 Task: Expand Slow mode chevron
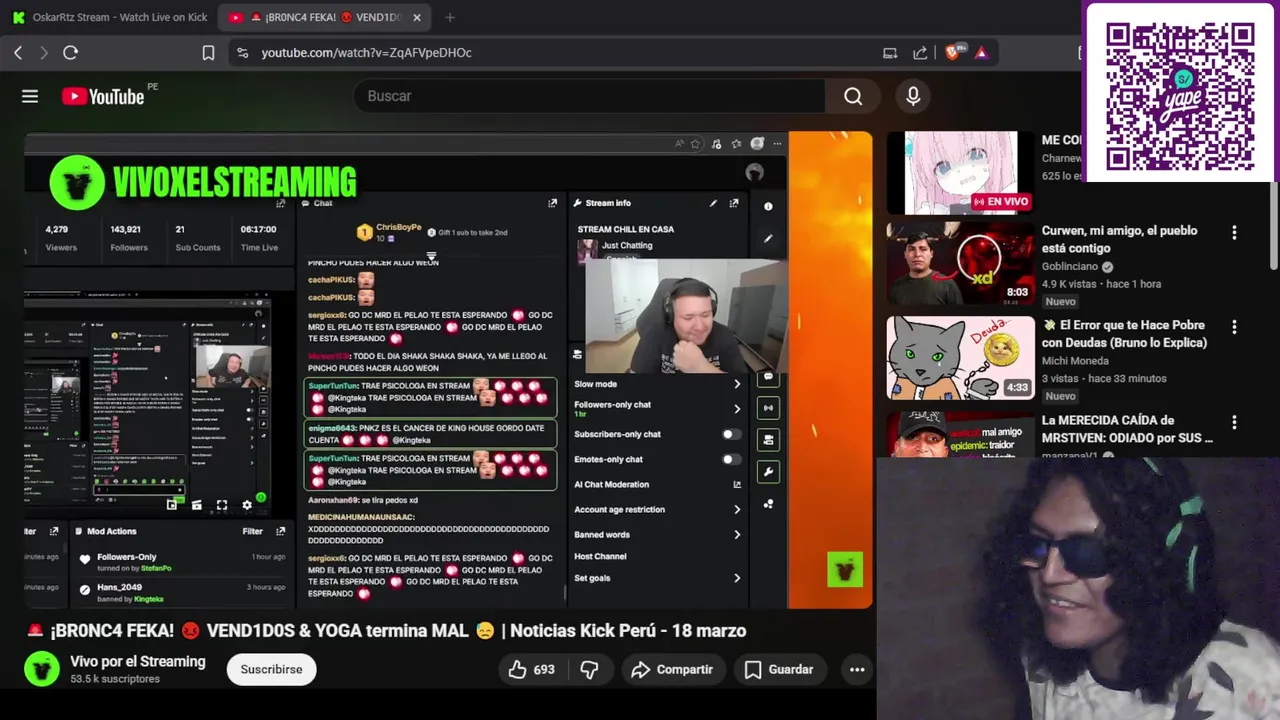tap(737, 384)
